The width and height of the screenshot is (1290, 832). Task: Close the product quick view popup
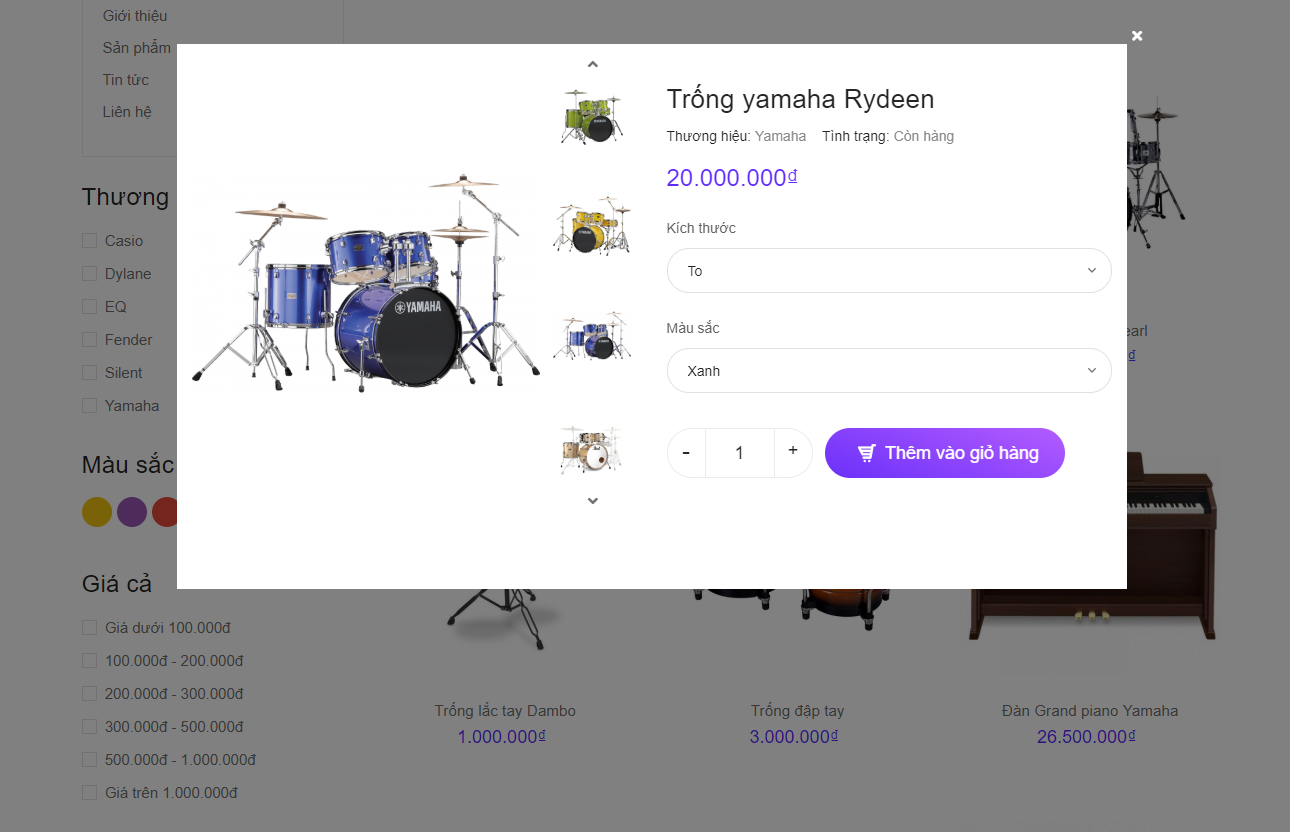(1137, 36)
